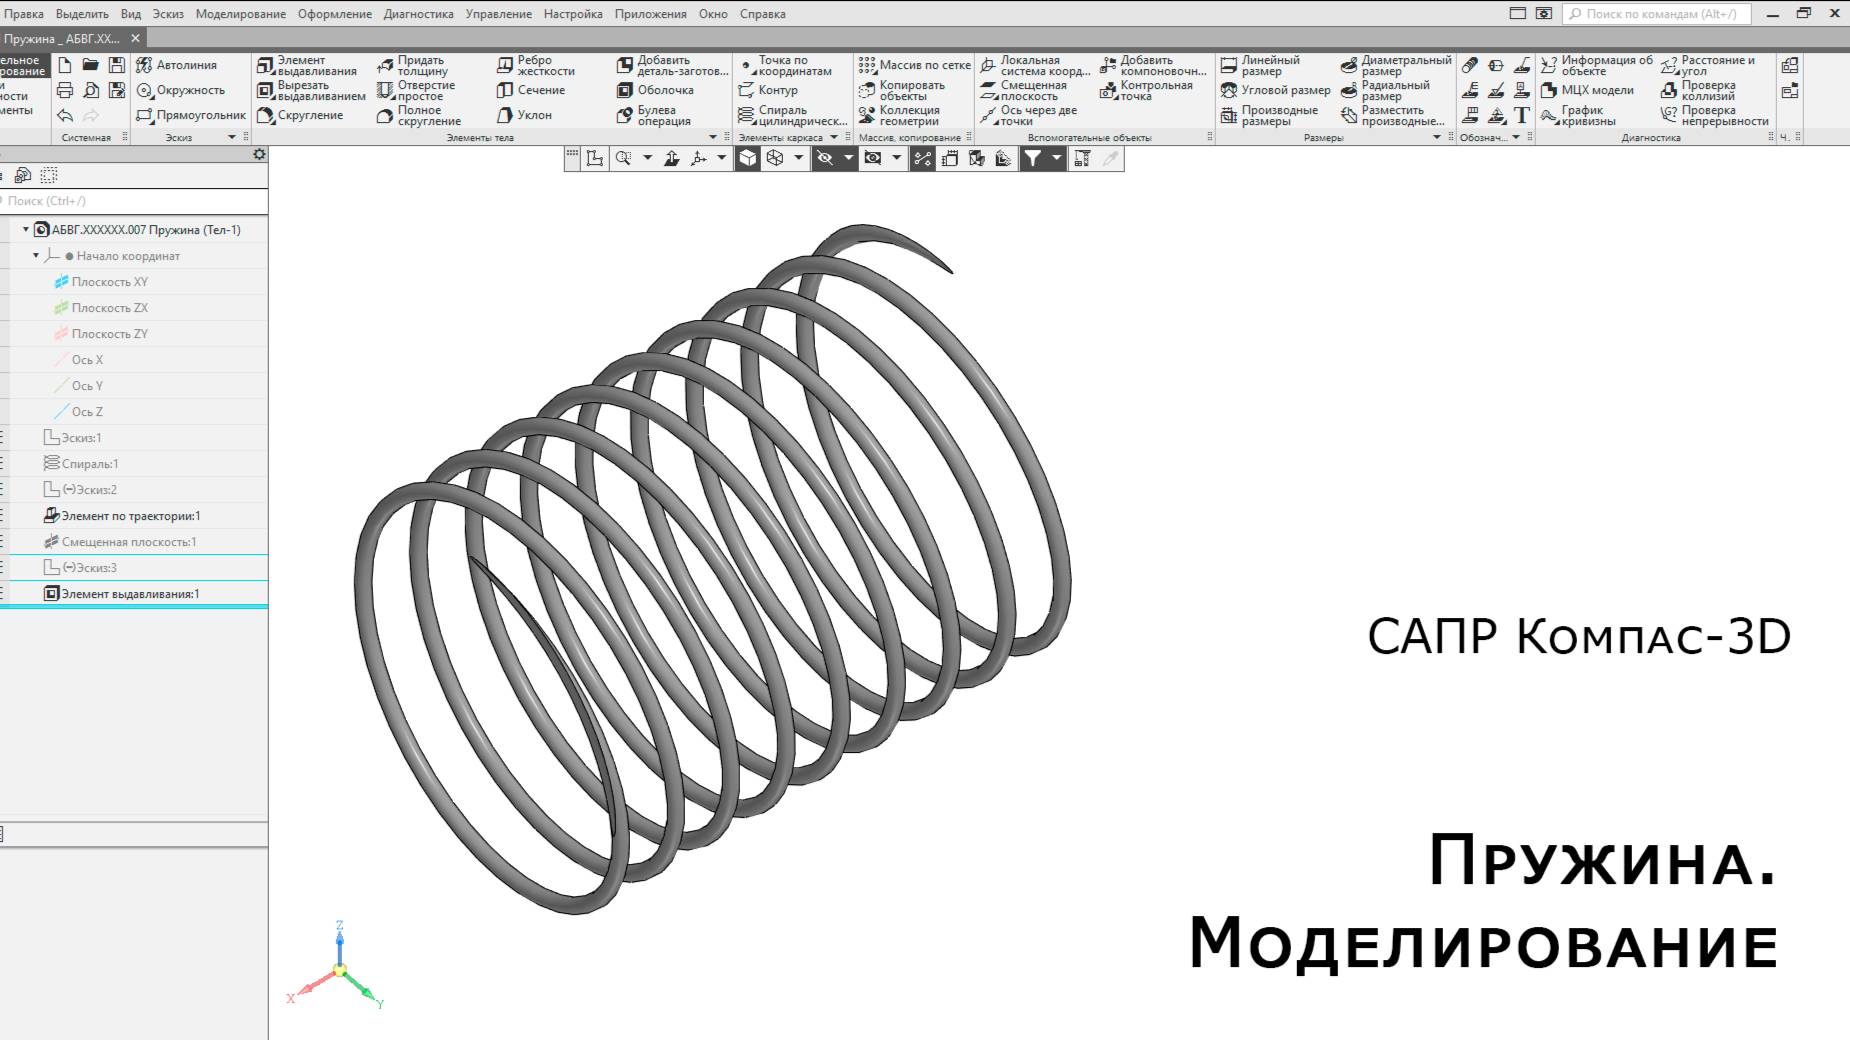Viewport: 1850px width, 1040px height.
Task: Open the display mode dropdown arrow
Action: coord(798,158)
